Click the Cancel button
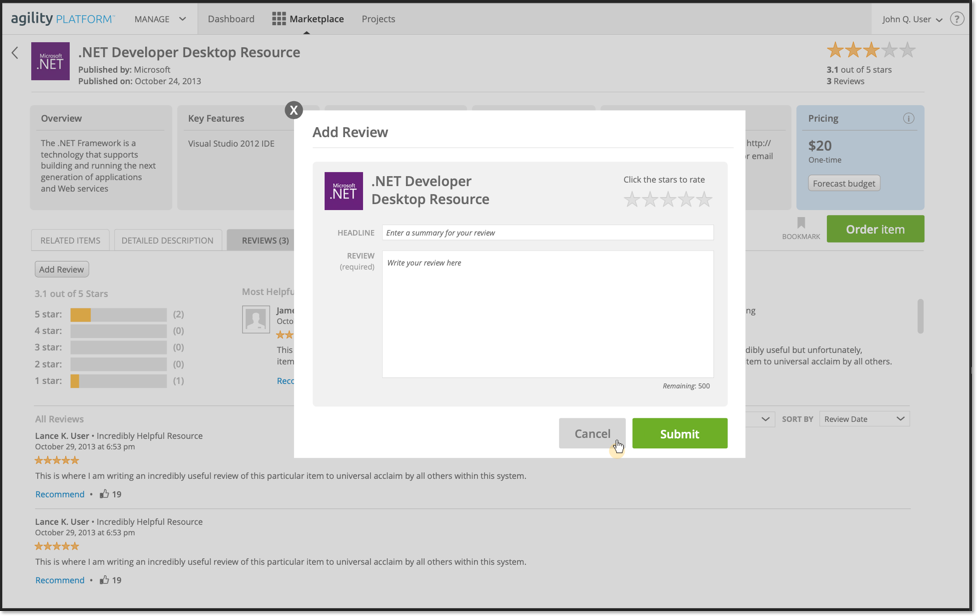The height and width of the screenshot is (616, 977). coord(592,434)
